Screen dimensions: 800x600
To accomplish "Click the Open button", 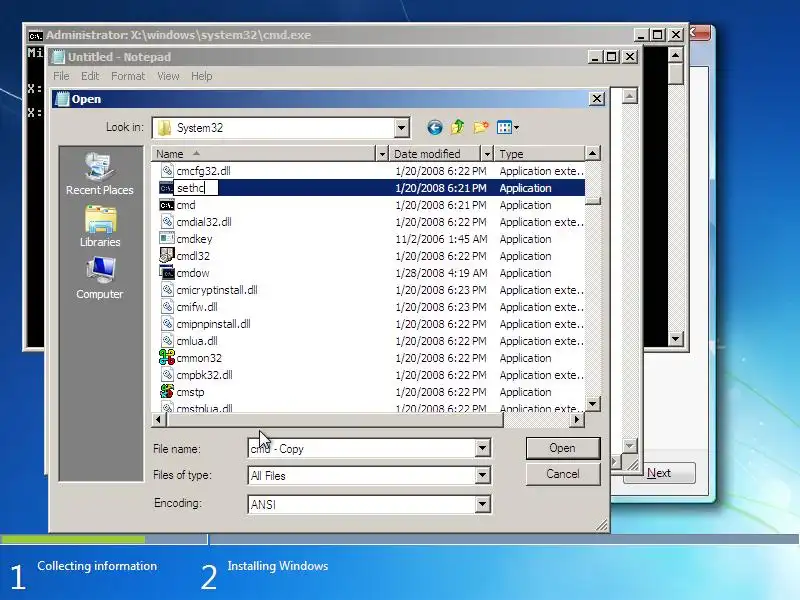I will pyautogui.click(x=563, y=448).
